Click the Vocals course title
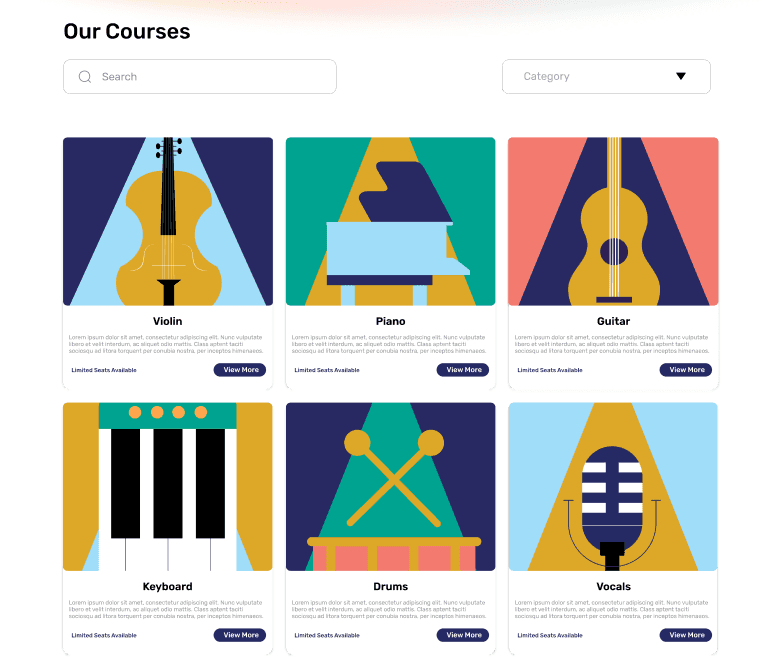 (x=614, y=586)
